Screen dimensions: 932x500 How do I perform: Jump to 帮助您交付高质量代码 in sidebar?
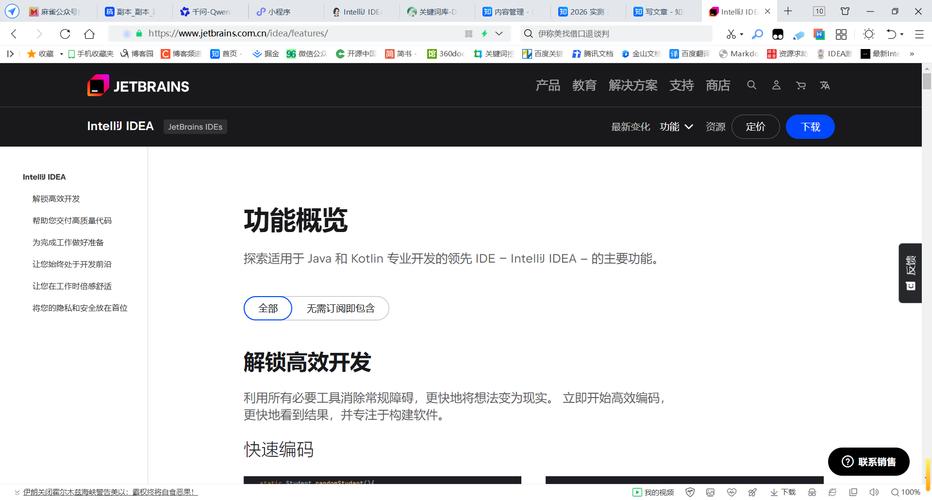click(x=72, y=221)
